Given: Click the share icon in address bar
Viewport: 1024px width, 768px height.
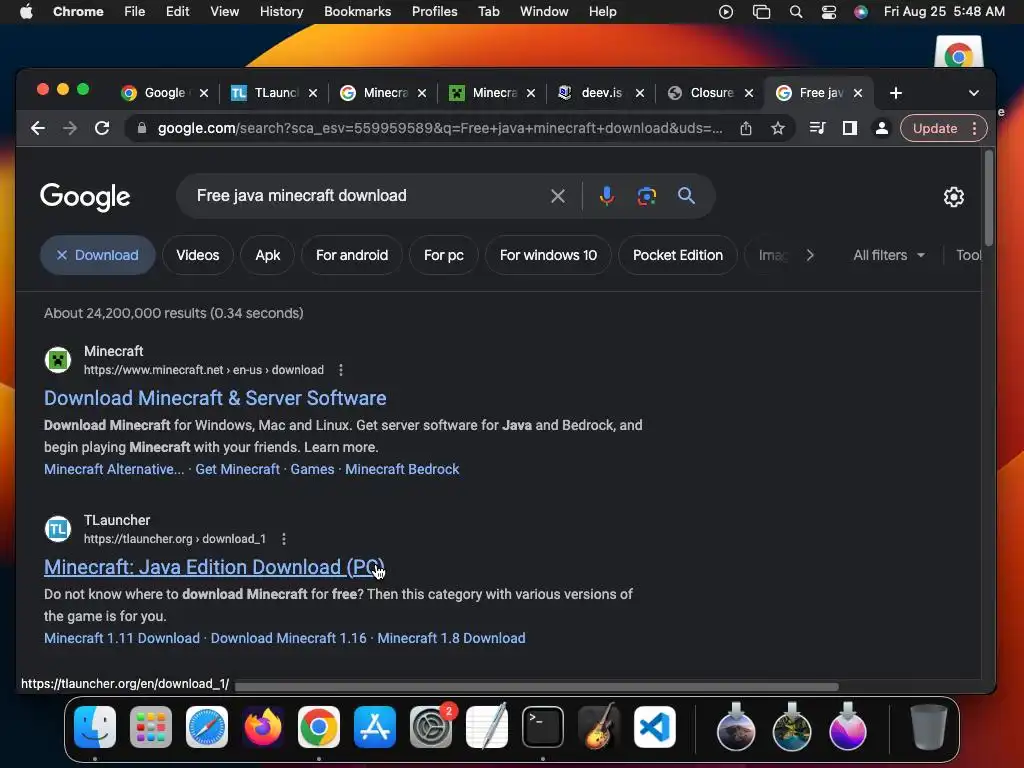Looking at the screenshot, I should (746, 129).
